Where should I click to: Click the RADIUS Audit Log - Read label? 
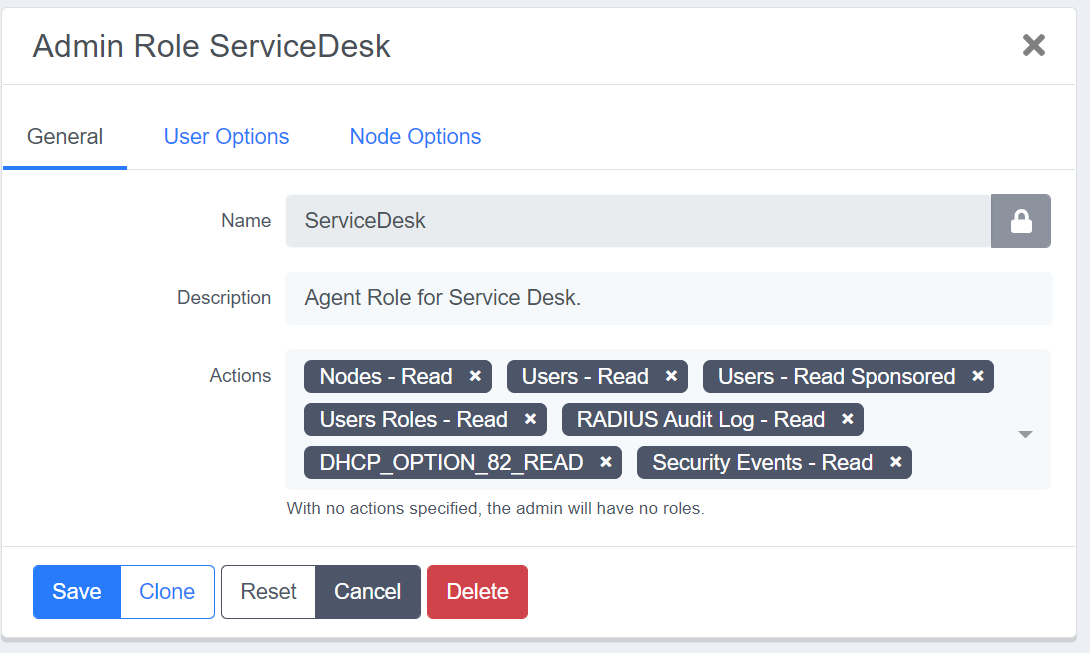coord(701,419)
